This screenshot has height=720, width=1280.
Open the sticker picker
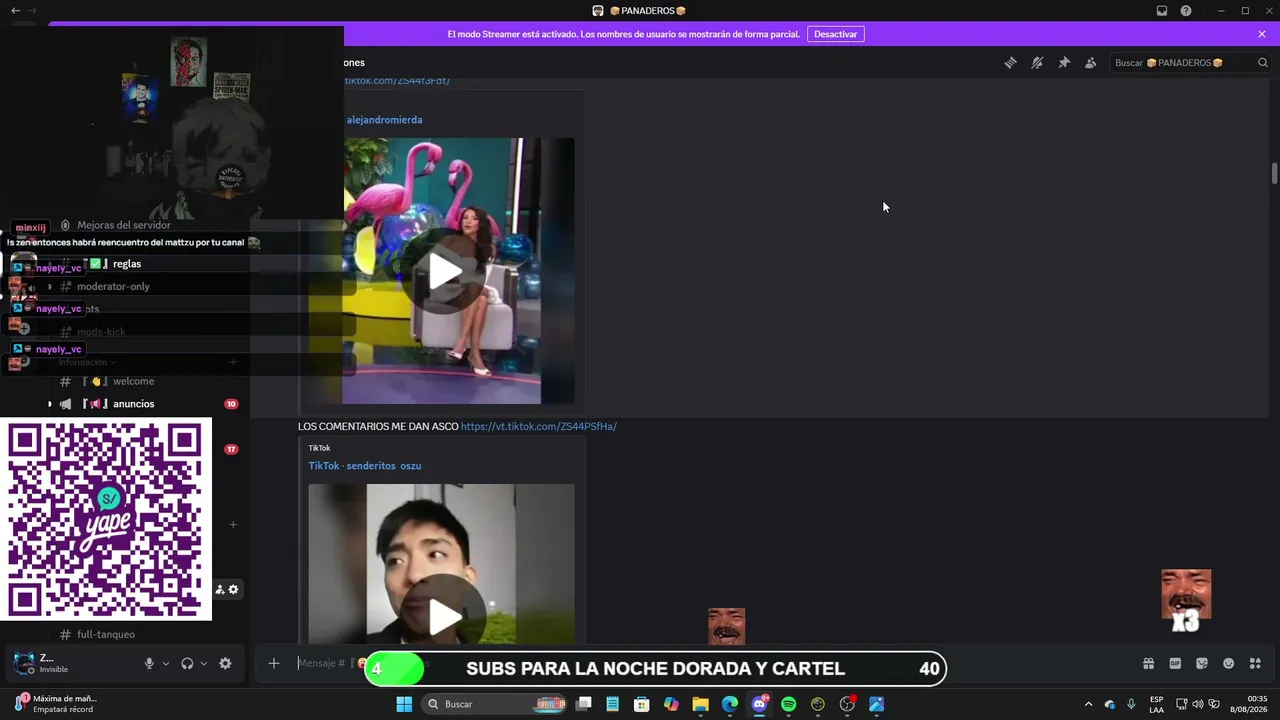click(x=1202, y=663)
